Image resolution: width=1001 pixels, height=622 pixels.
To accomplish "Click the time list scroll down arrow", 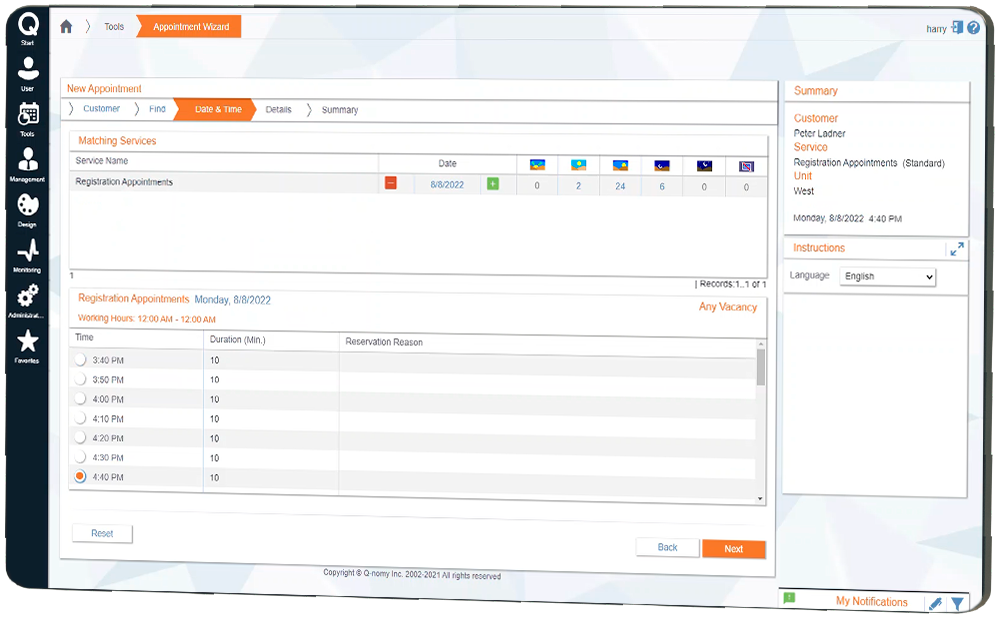I will coord(760,499).
